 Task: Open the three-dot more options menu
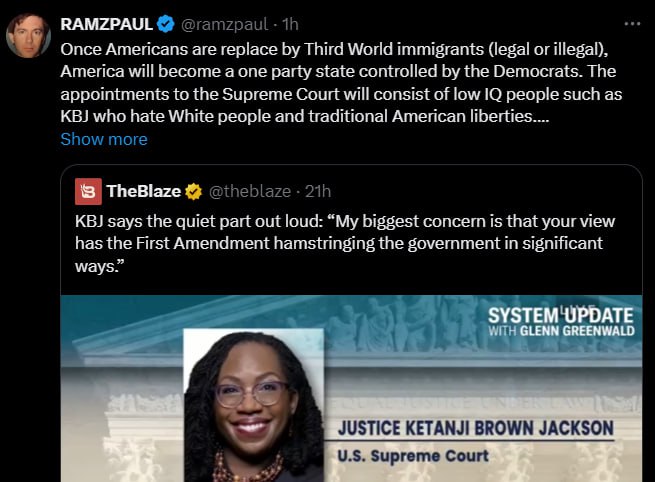point(632,24)
